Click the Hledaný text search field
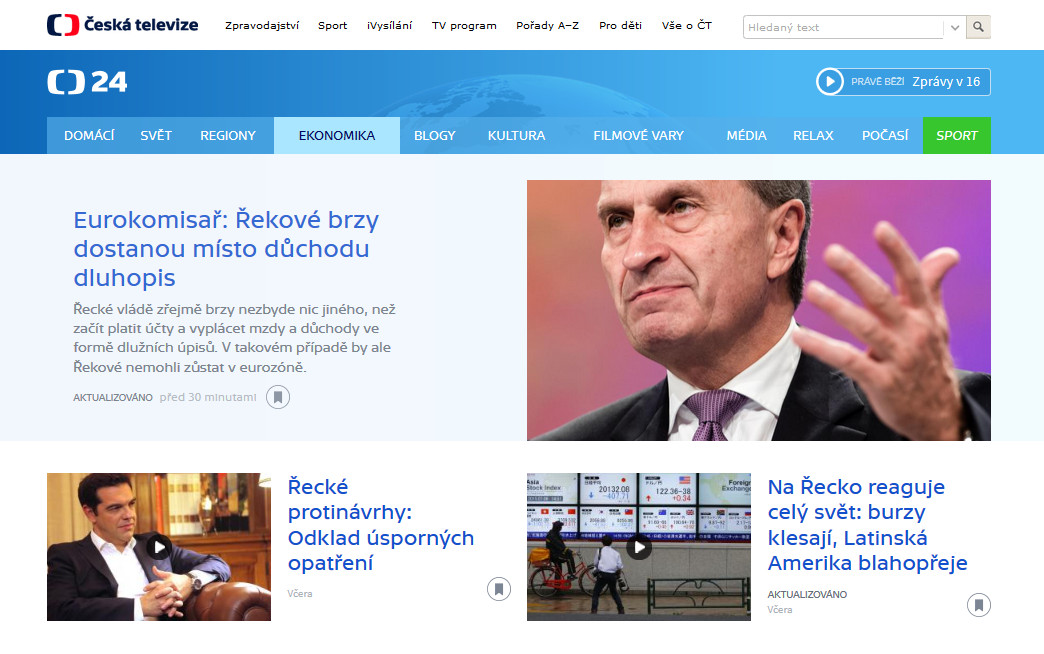 point(843,27)
